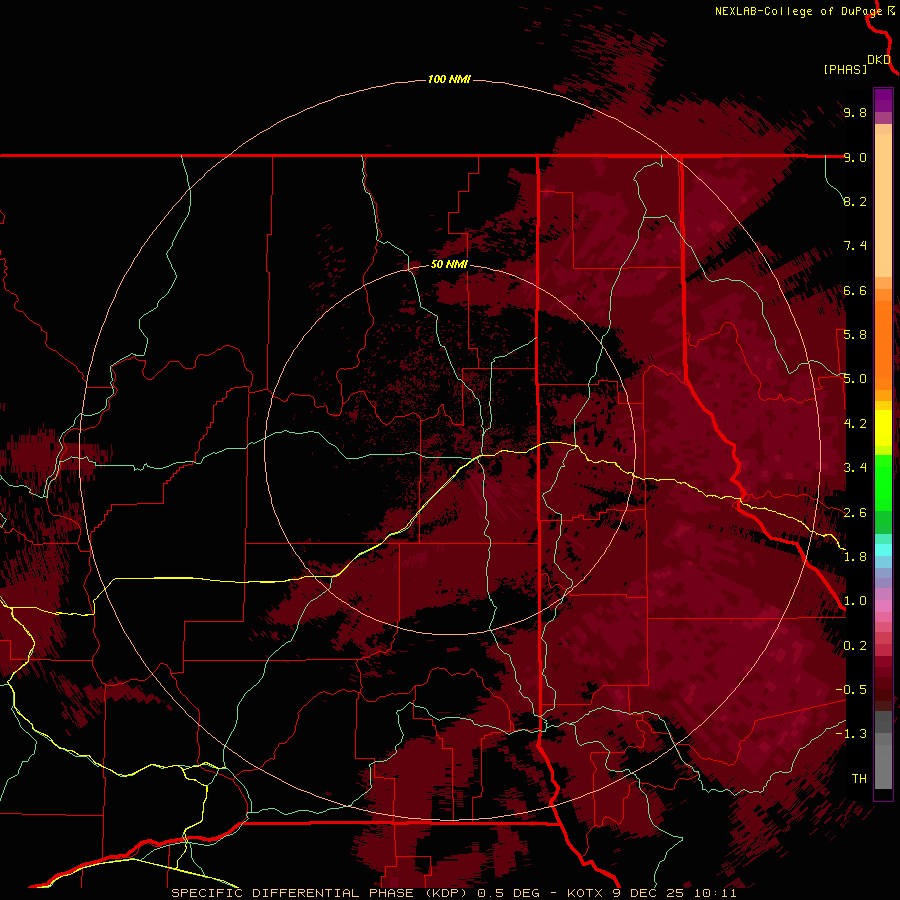The width and height of the screenshot is (900, 900).
Task: Click the 9.0 value on the color scale
Action: pyautogui.click(x=855, y=157)
